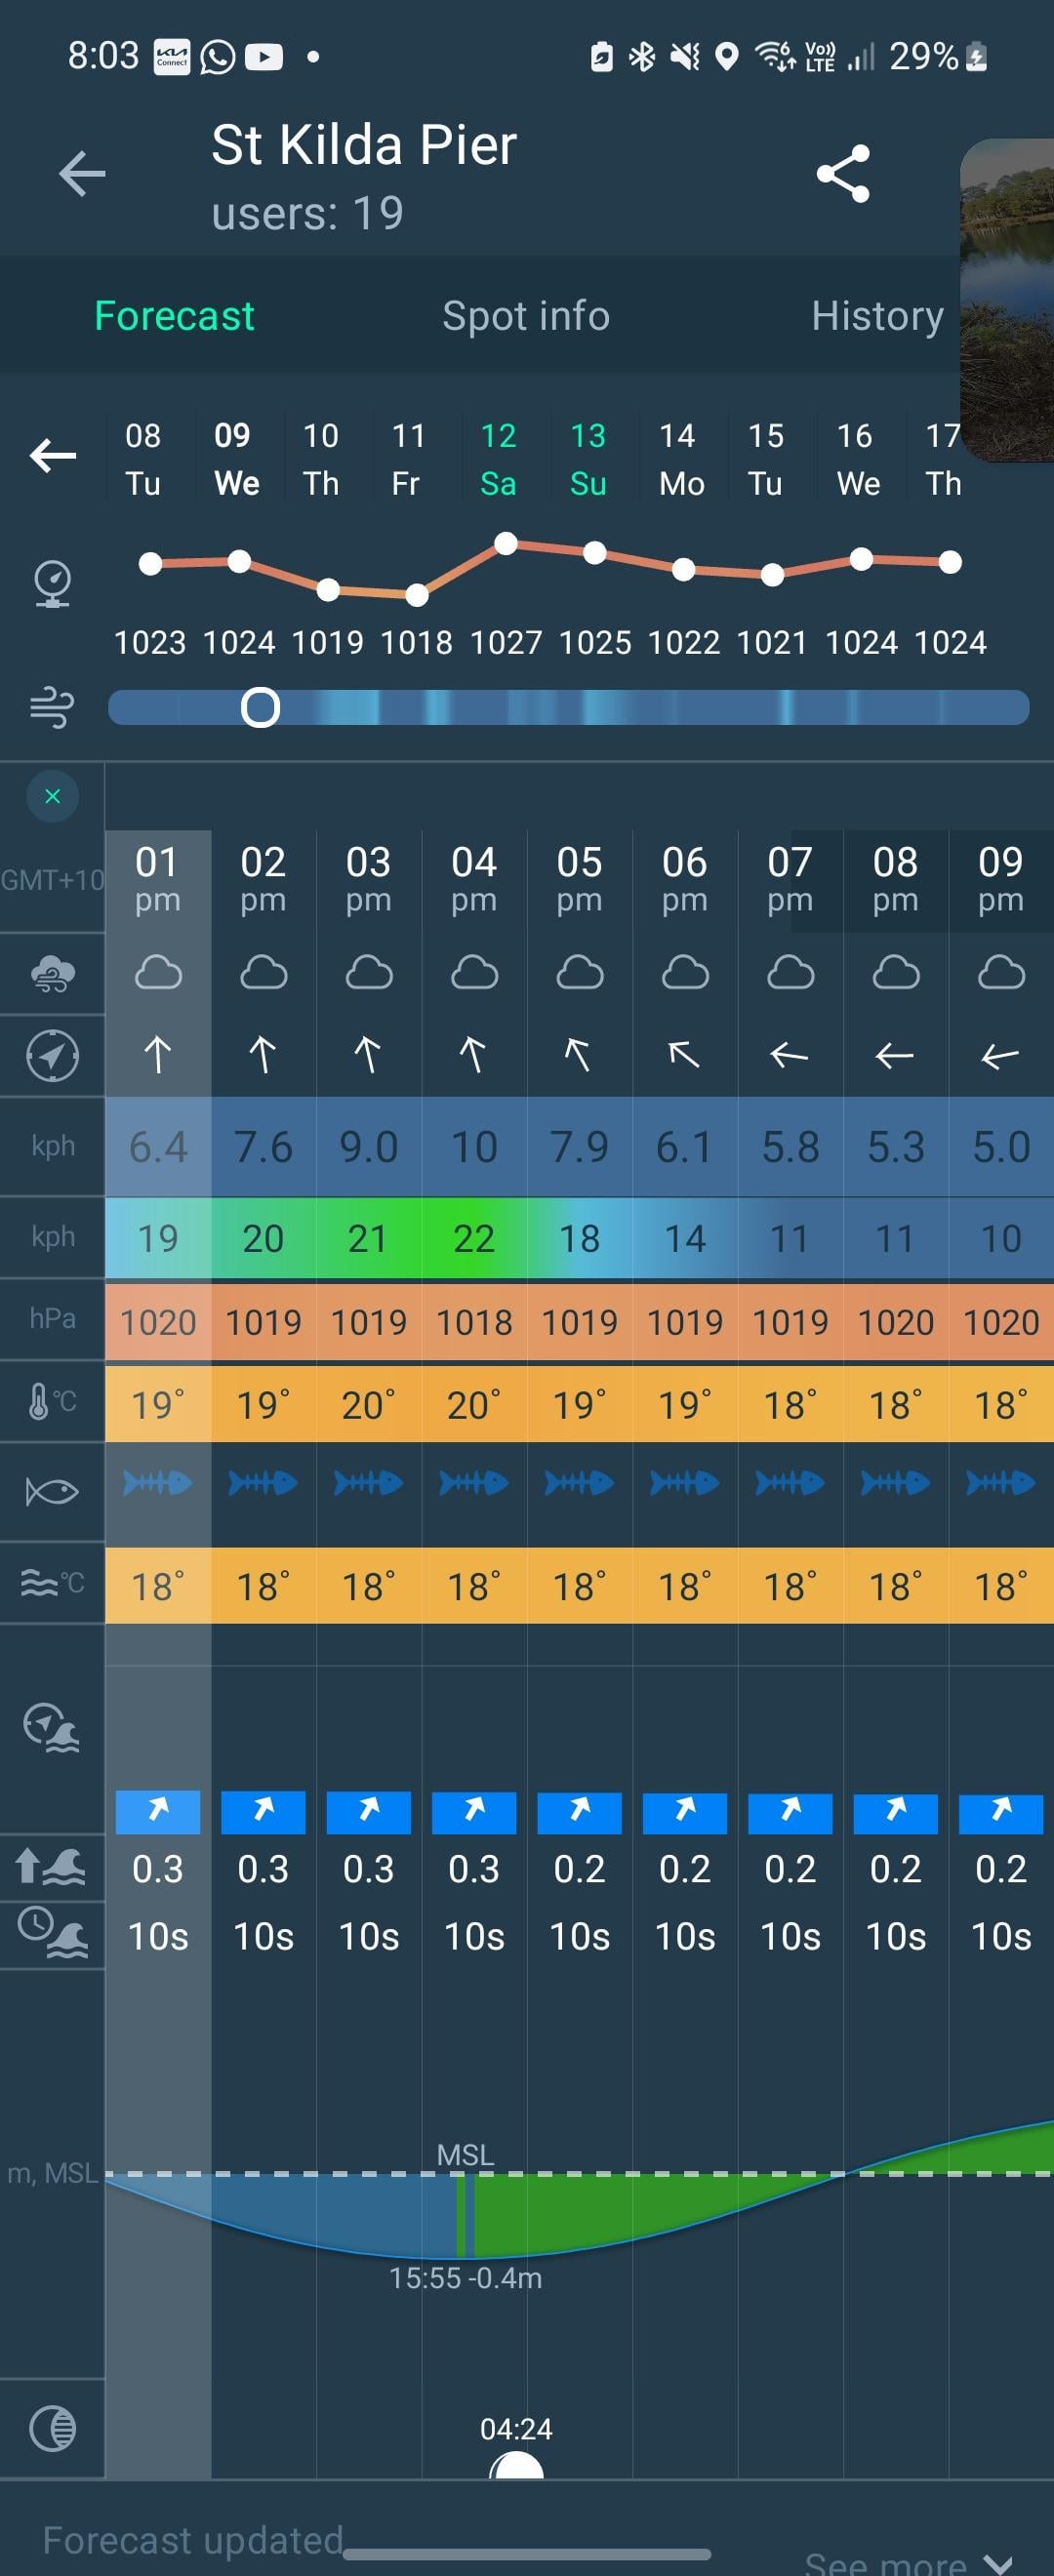
Task: Select the Forecast tab
Action: [174, 316]
